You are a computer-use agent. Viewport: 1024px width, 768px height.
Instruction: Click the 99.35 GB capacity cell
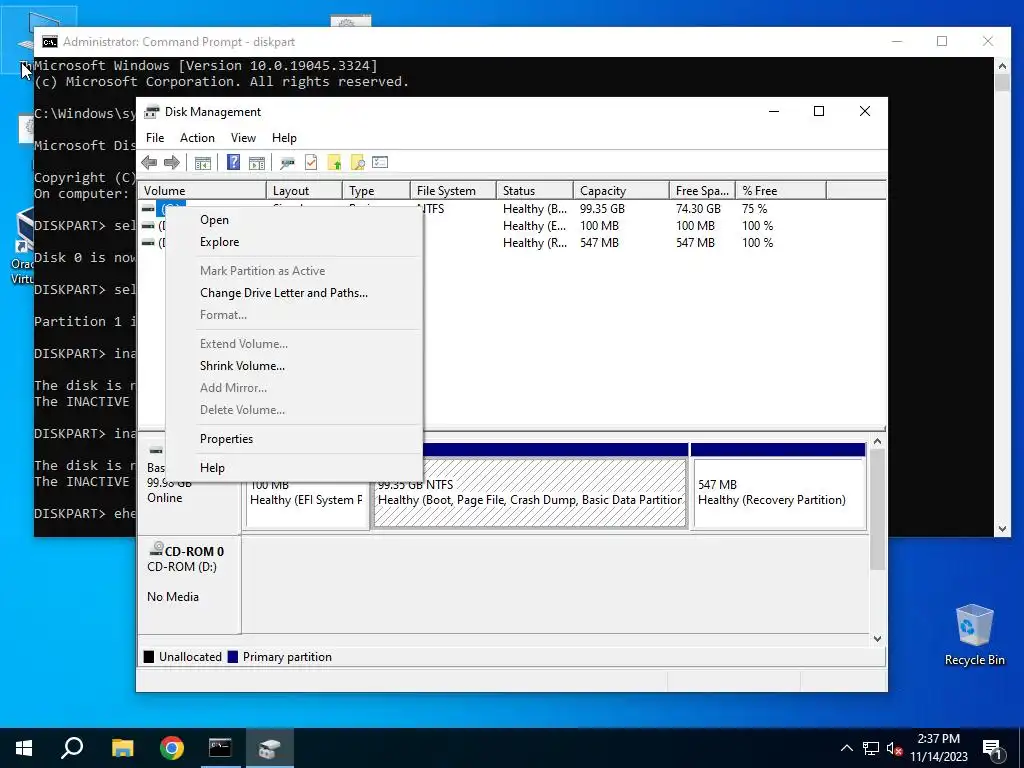(x=602, y=209)
